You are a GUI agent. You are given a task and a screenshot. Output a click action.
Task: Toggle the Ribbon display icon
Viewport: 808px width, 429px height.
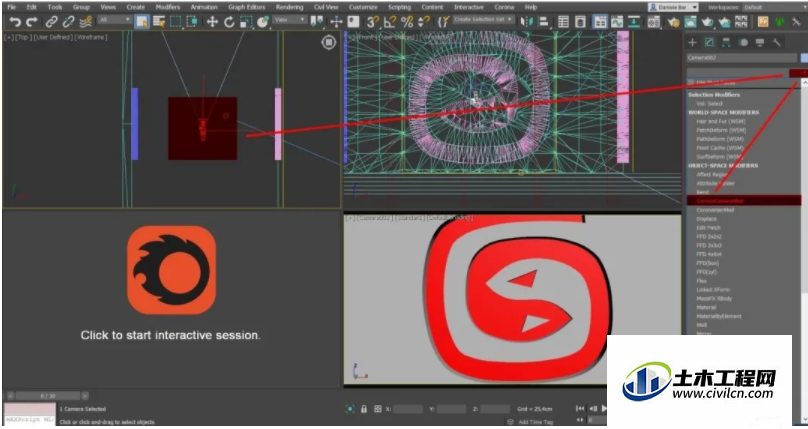600,22
